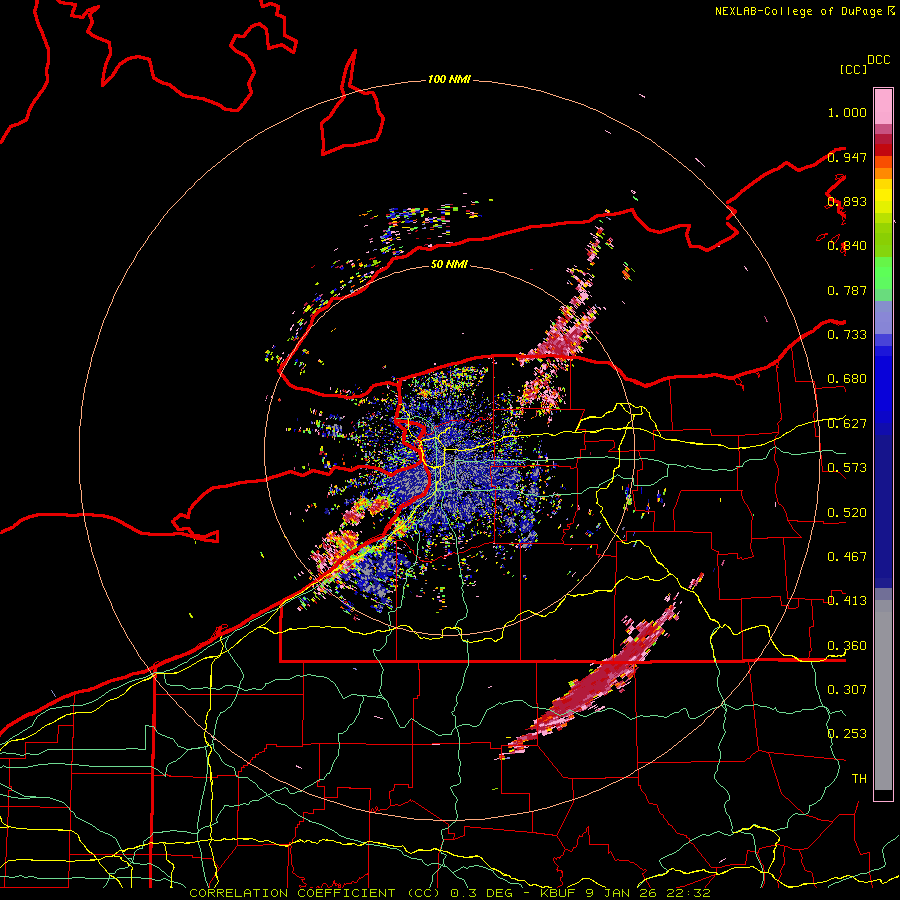Click the 0.573 scale value
The width and height of the screenshot is (900, 900).
click(847, 468)
